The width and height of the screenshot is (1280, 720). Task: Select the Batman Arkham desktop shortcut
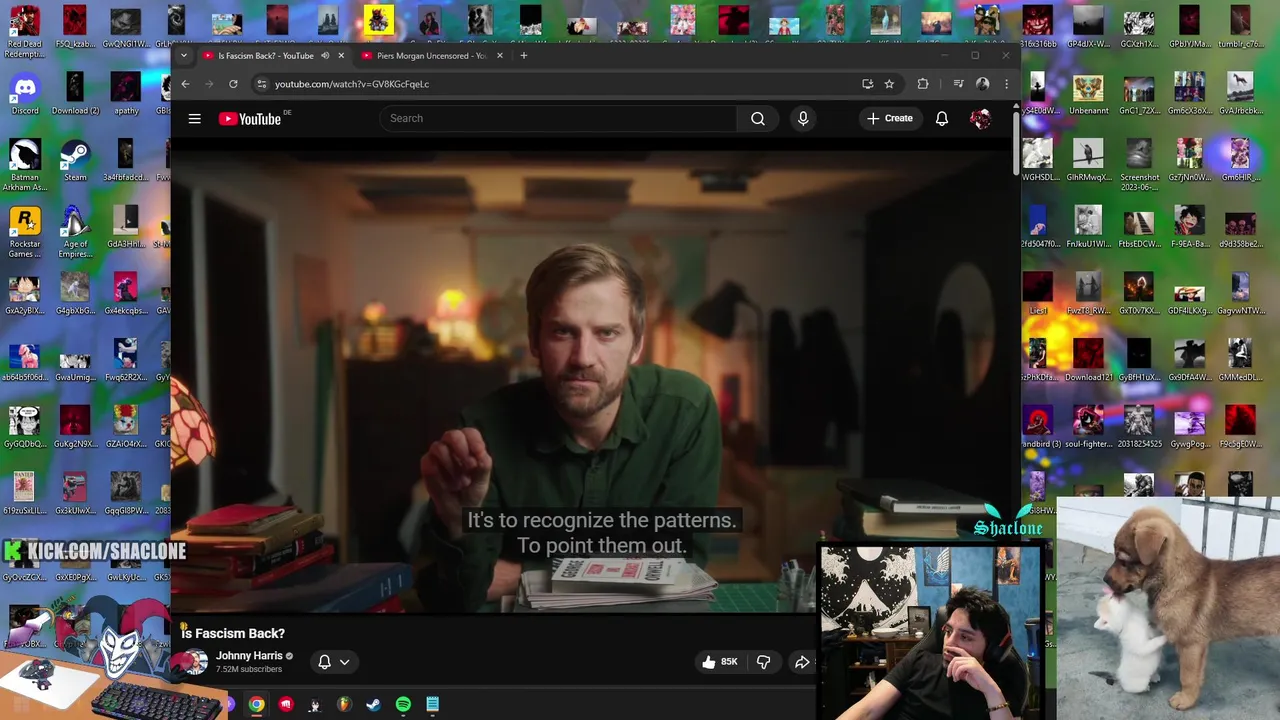coord(25,165)
